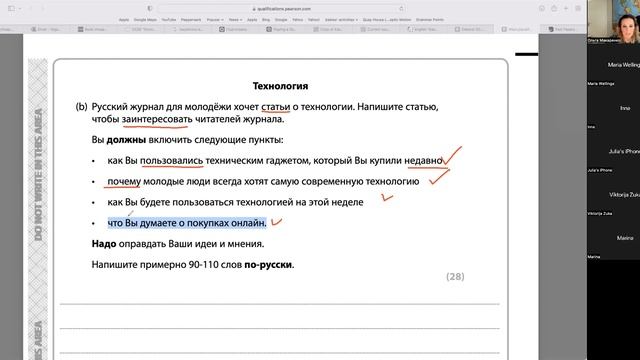640x360 pixels.
Task: Click the underlined word "пользовались"
Action: click(x=171, y=161)
